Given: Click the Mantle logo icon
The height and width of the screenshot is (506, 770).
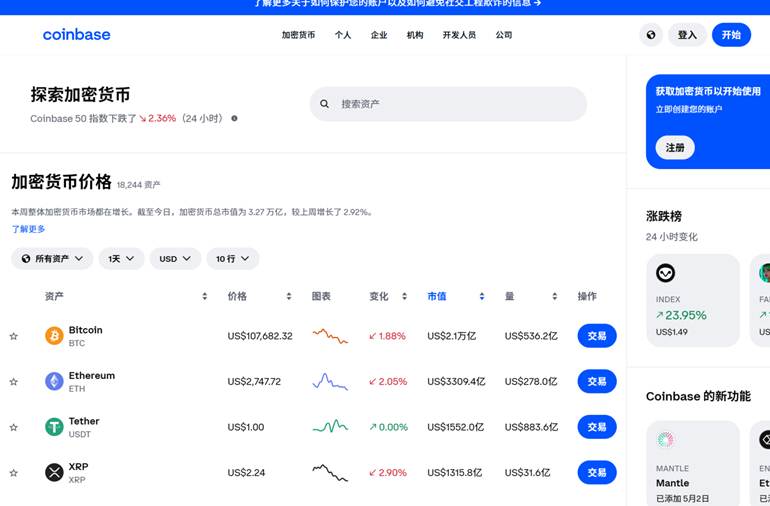Looking at the screenshot, I should (665, 439).
